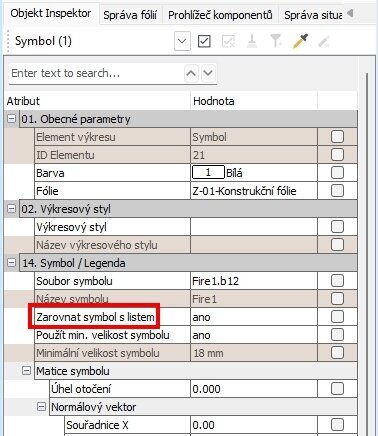Click the Barva color swatch showing 1
This screenshot has height=436, width=378.
point(208,172)
